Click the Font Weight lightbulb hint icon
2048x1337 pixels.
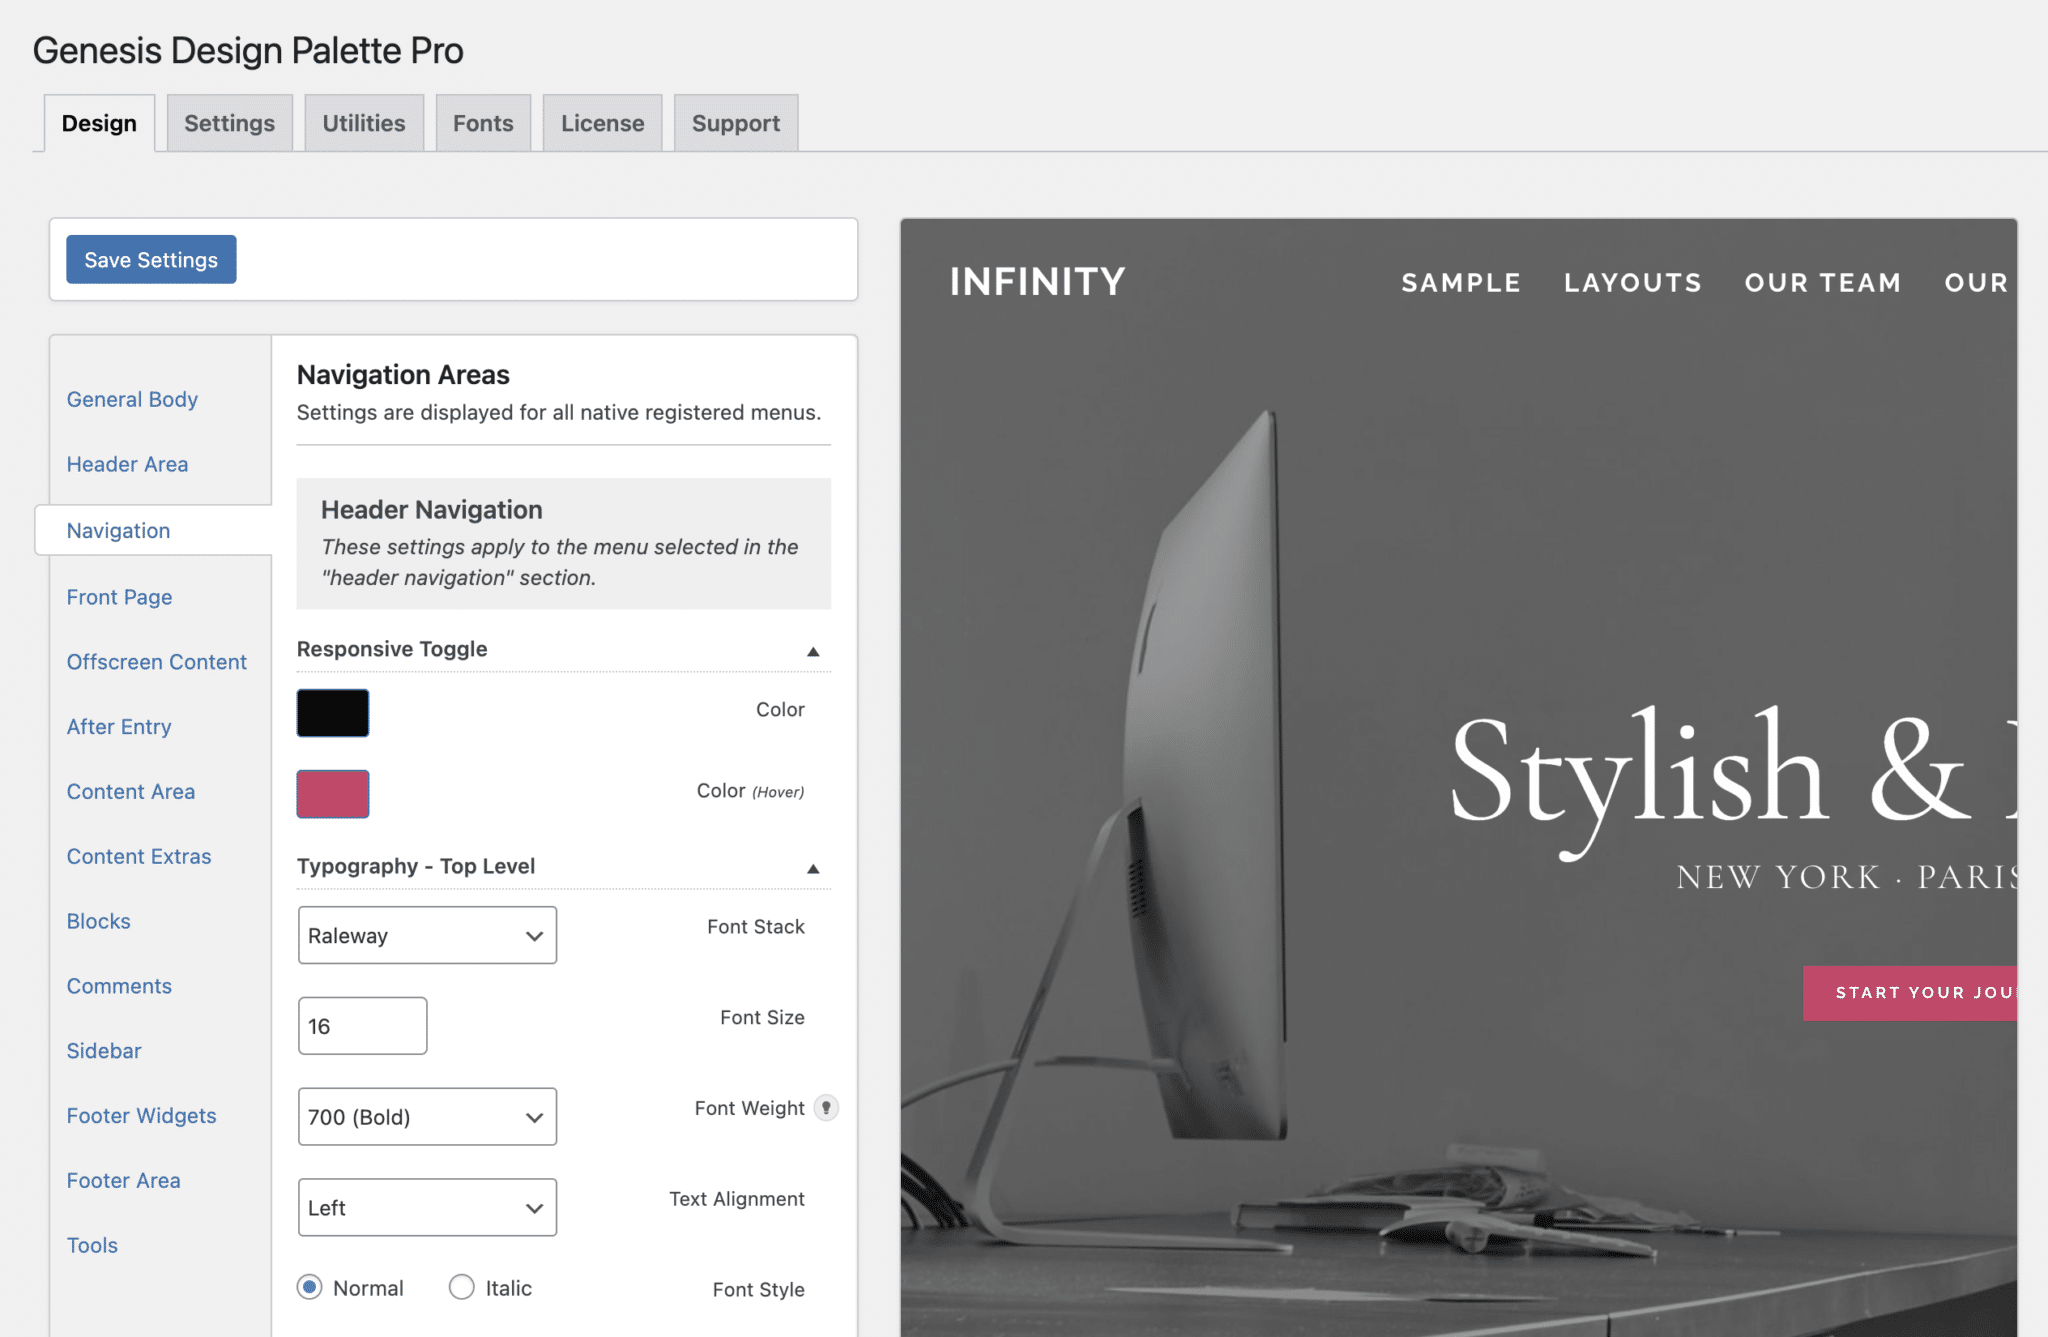coord(826,1108)
